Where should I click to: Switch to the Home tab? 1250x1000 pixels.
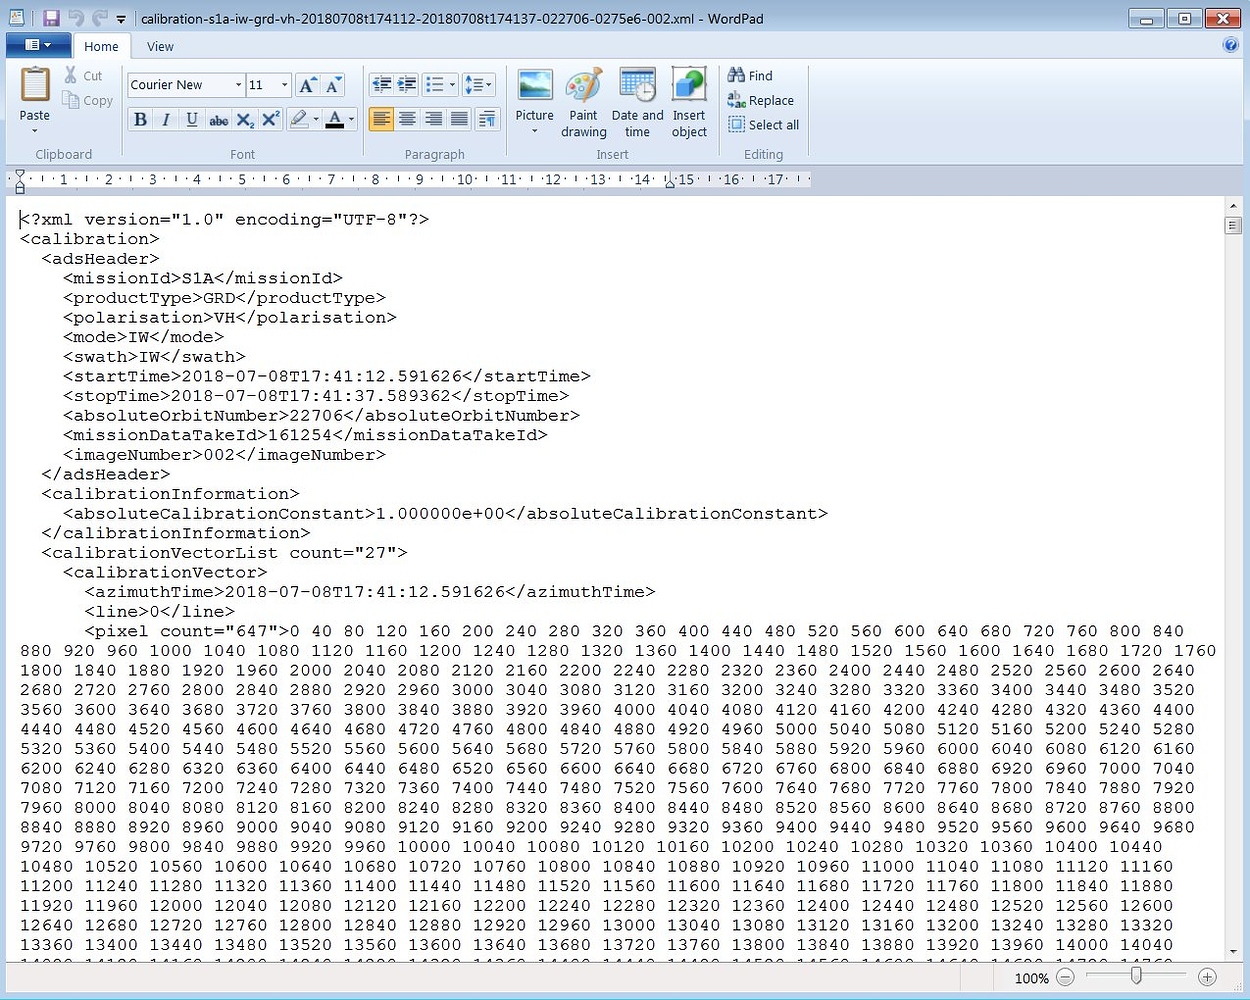point(101,46)
